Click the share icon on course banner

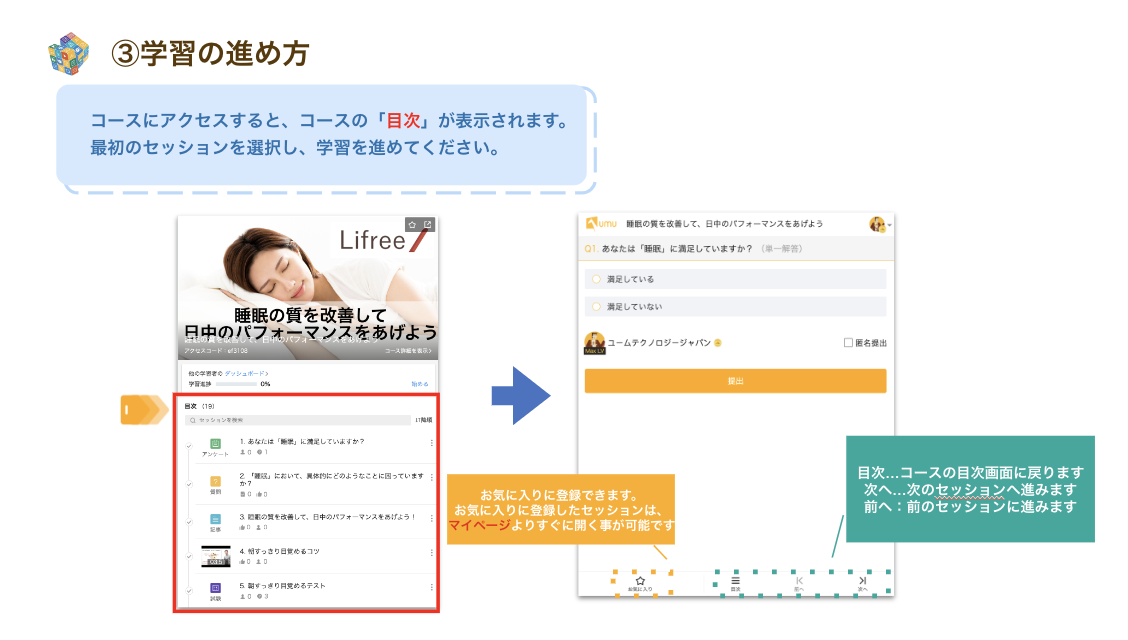pos(428,224)
